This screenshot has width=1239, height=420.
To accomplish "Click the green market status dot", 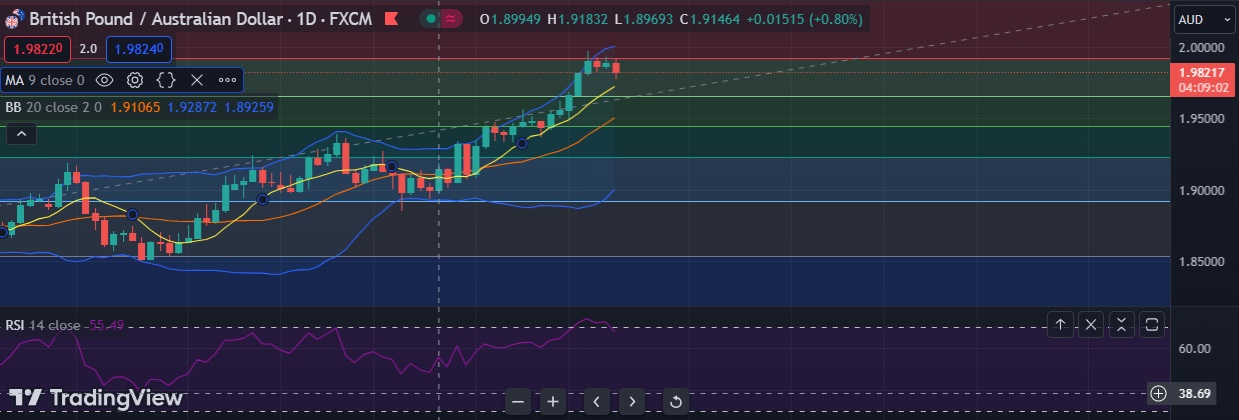I will point(431,19).
